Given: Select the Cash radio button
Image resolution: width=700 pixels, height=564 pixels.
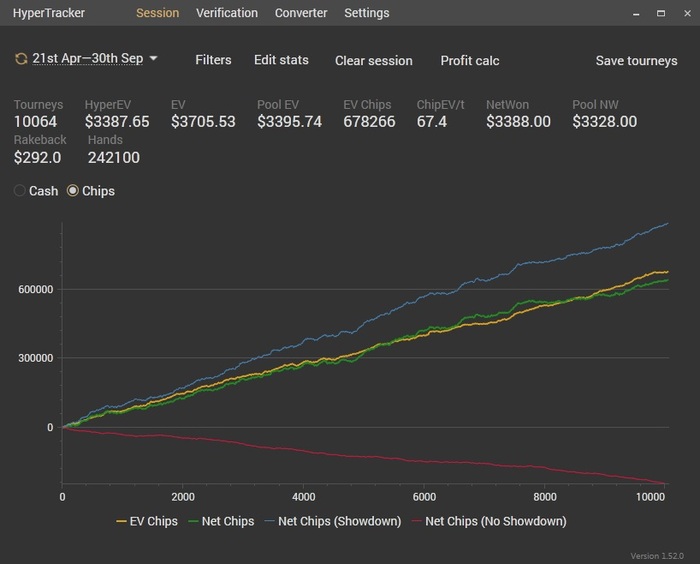Looking at the screenshot, I should (19, 191).
